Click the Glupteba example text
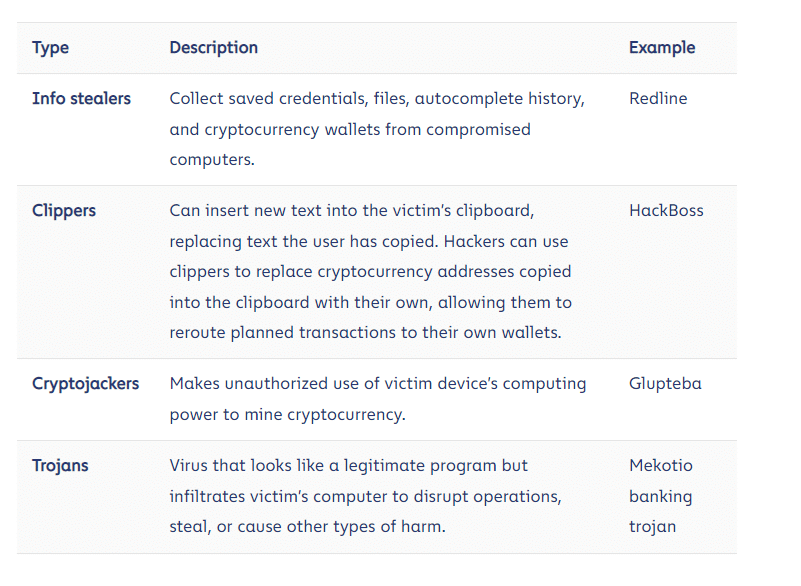 pos(665,384)
